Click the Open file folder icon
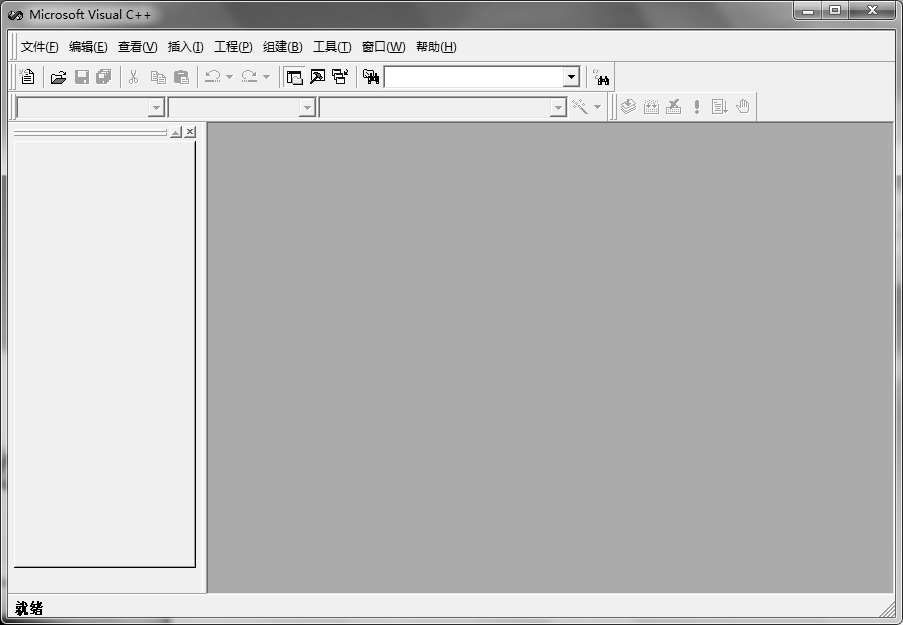 click(58, 77)
